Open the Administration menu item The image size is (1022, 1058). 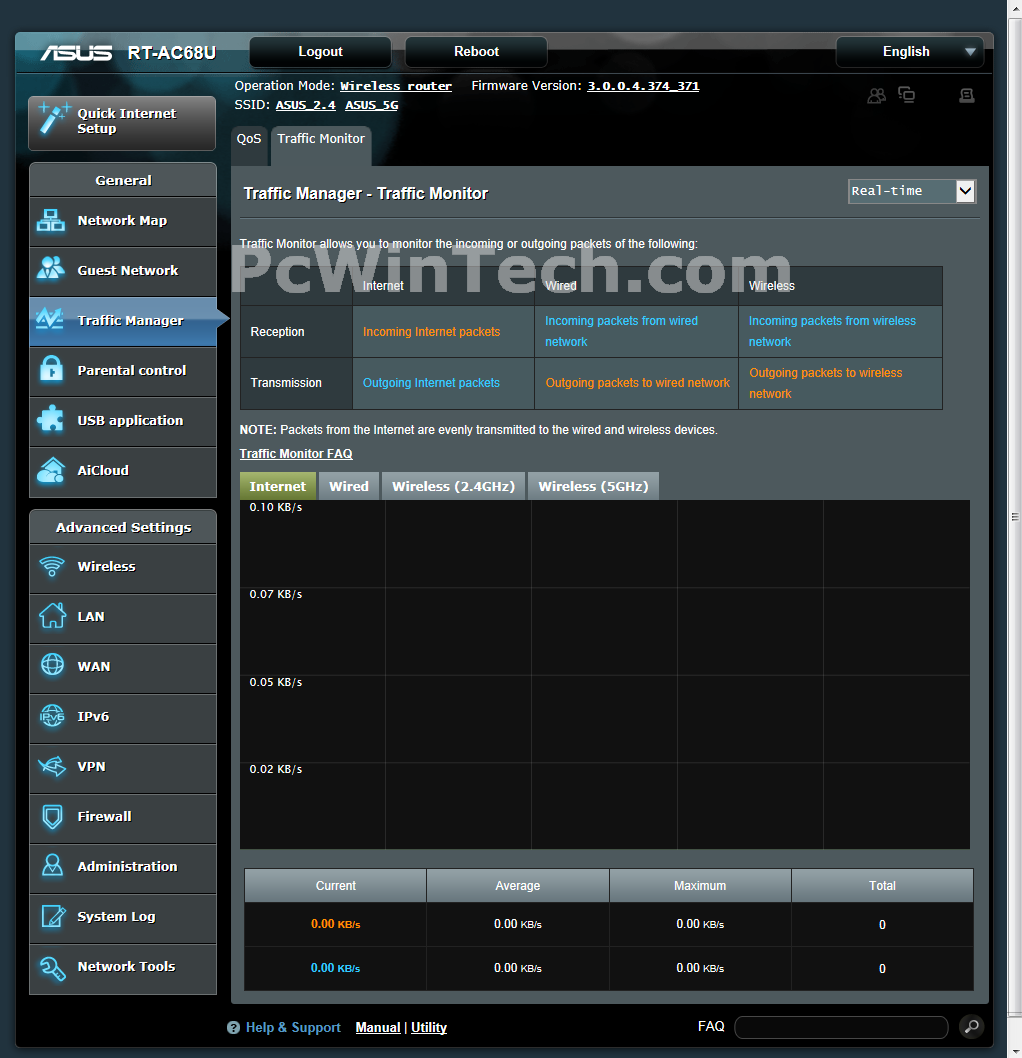click(123, 867)
